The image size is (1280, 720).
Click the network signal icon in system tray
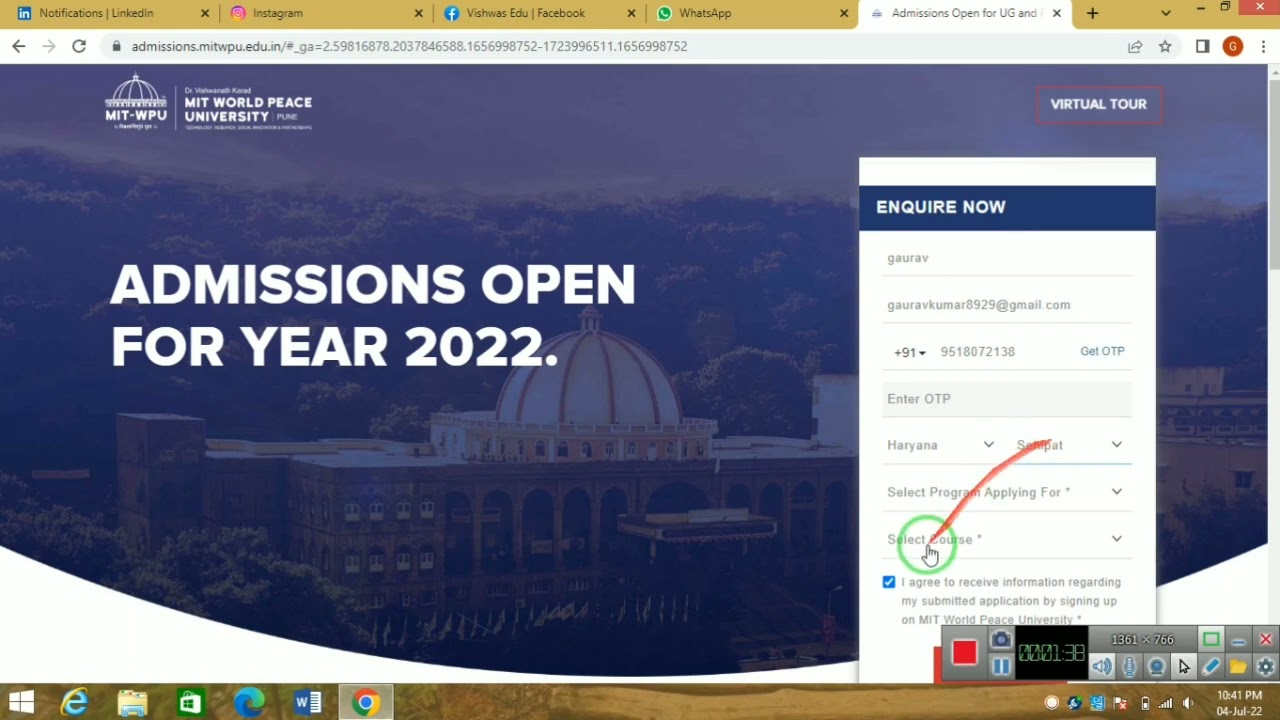point(1166,703)
